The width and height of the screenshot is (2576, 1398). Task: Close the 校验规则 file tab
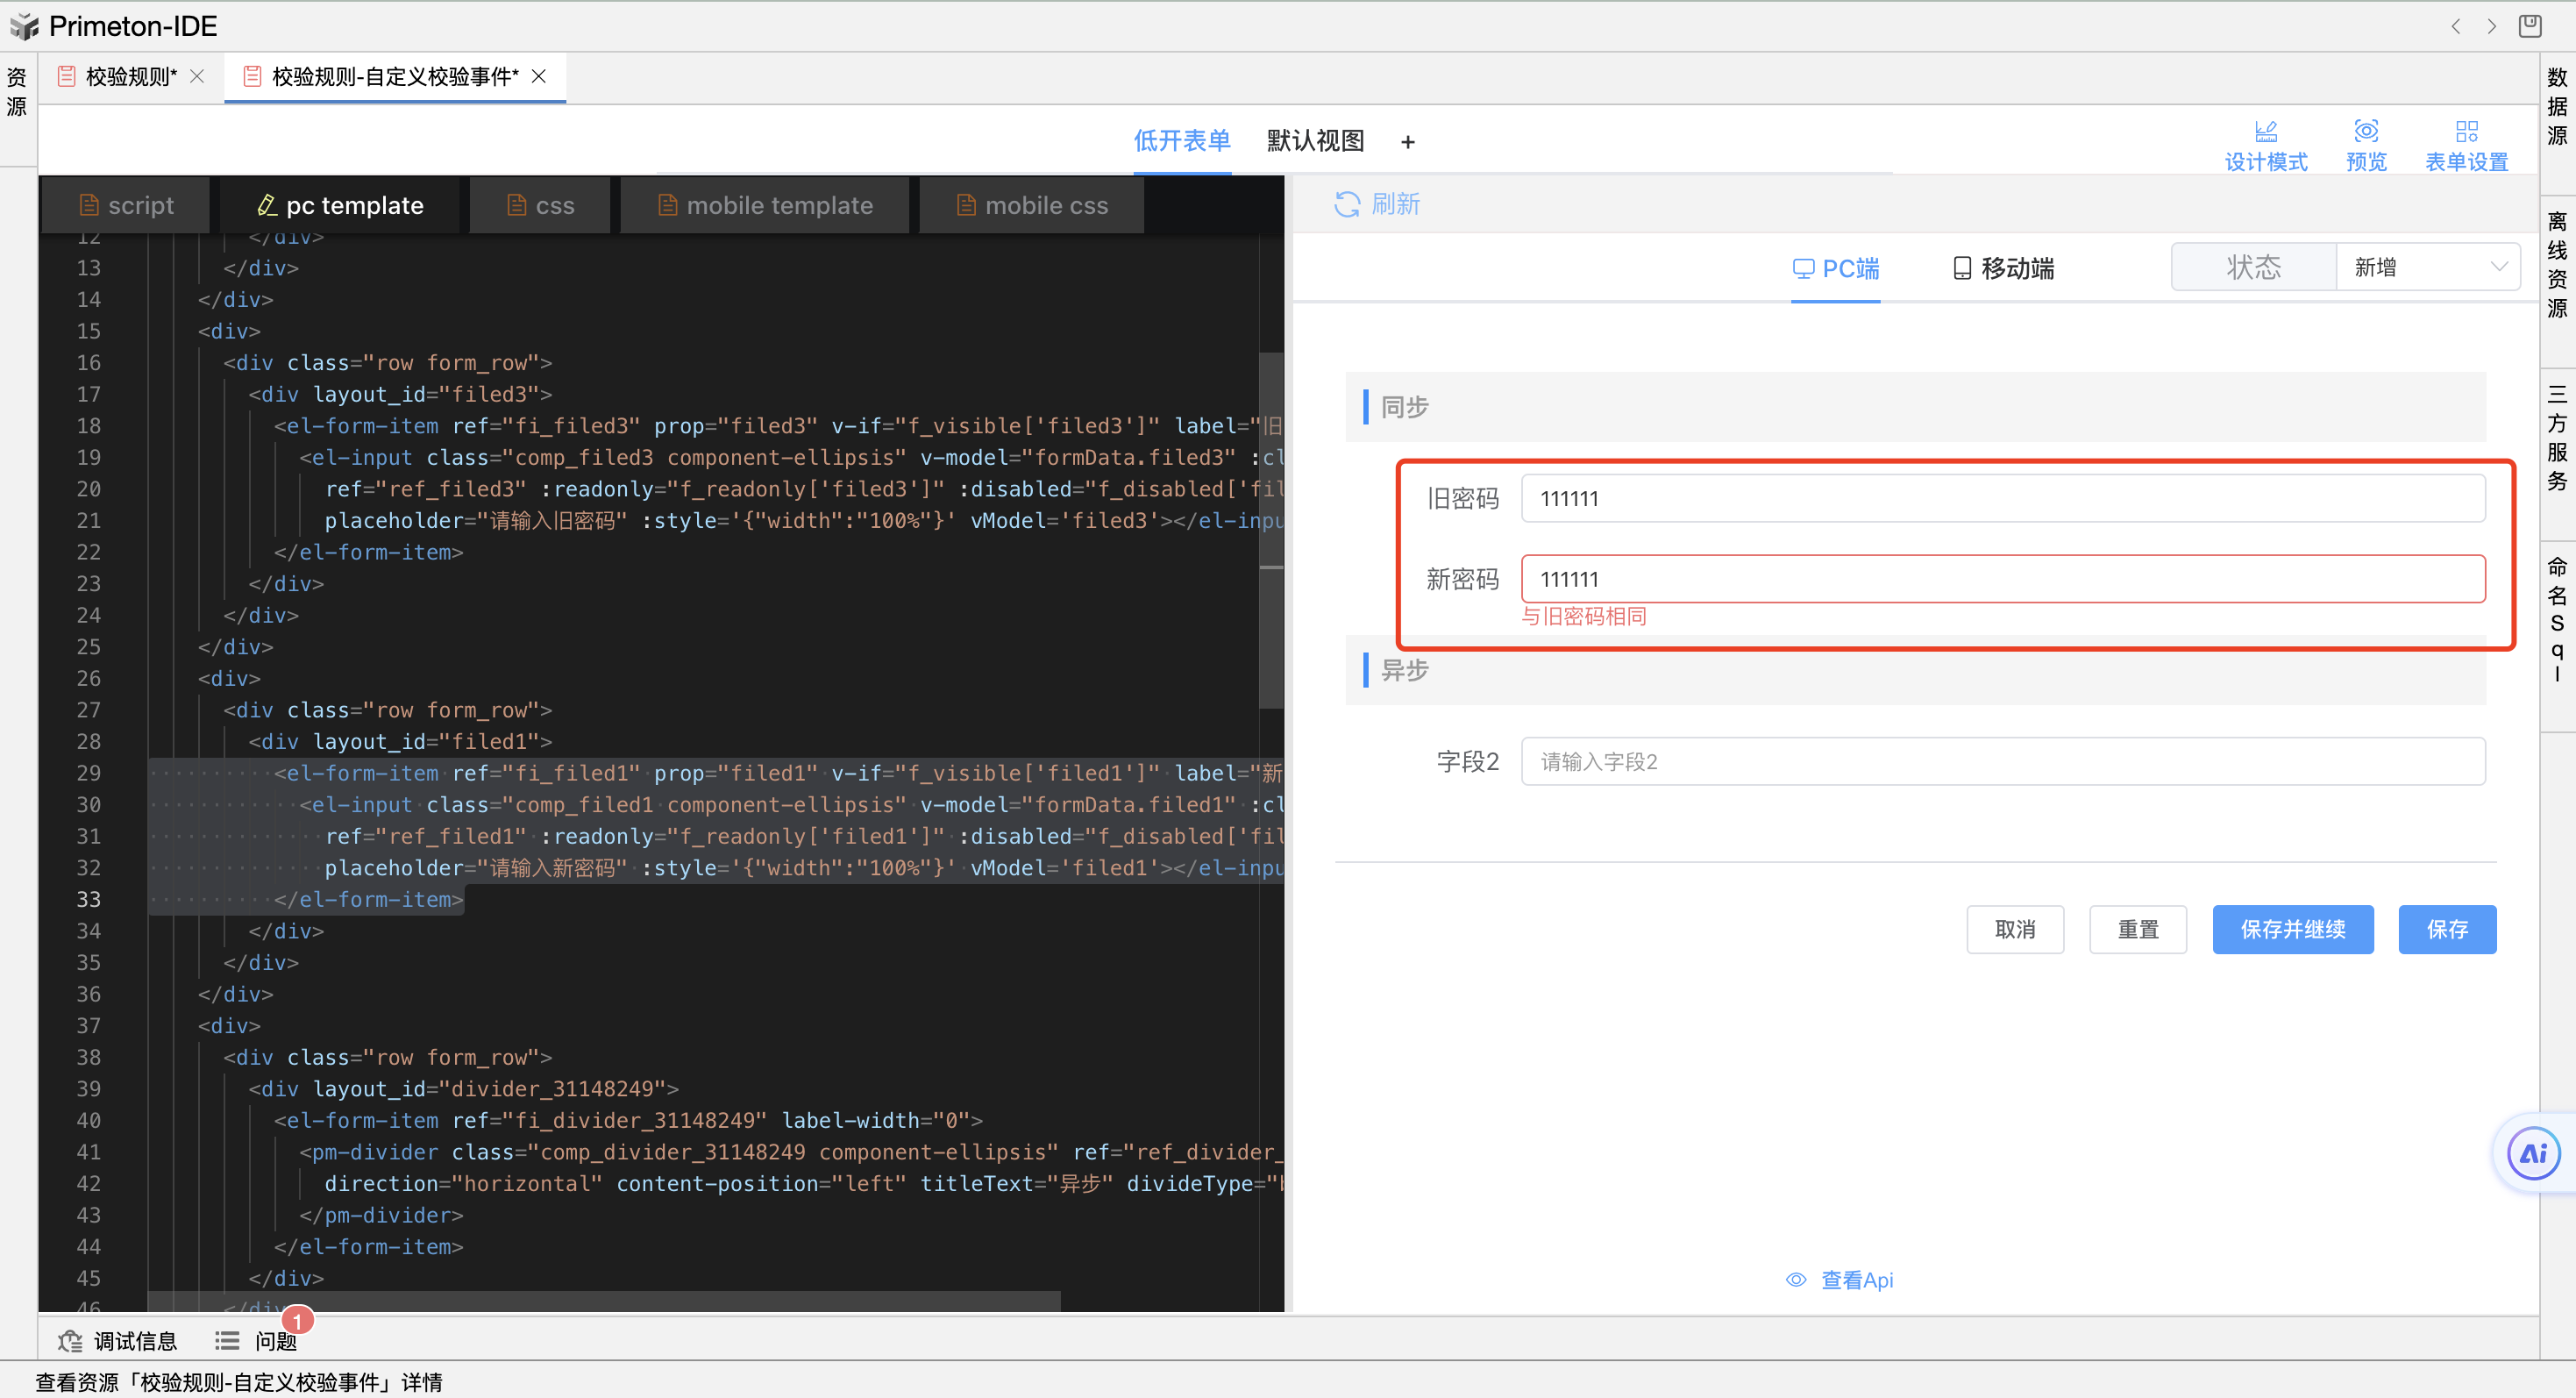(197, 76)
